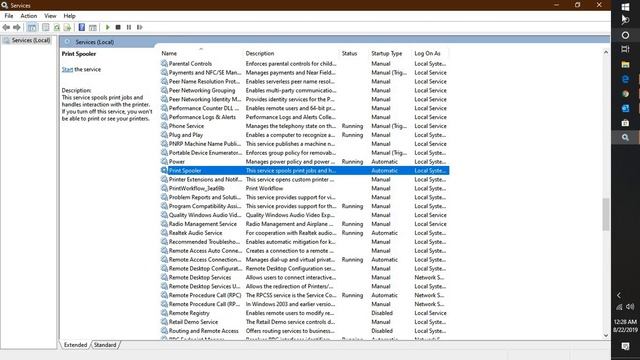Viewport: 640px width, 360px height.
Task: Open the Windows Start button
Action: coord(625,7)
